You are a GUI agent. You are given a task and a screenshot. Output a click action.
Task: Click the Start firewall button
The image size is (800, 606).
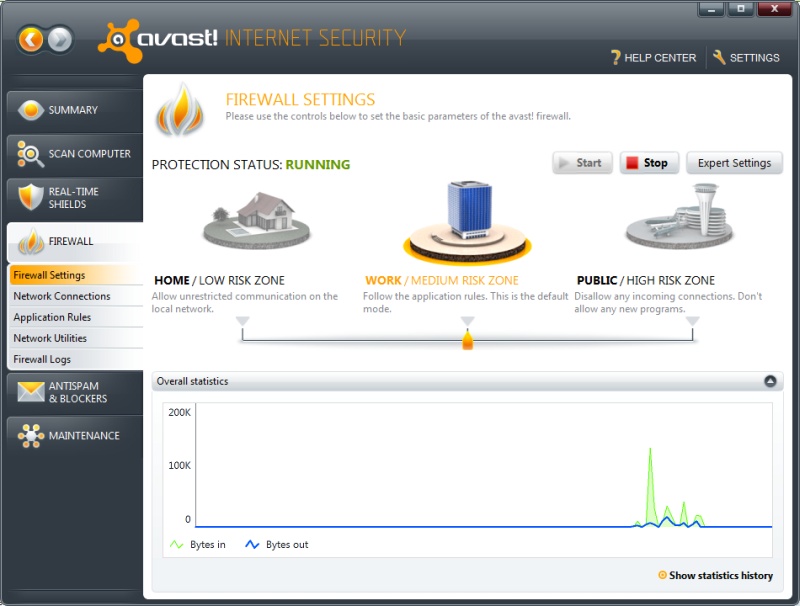point(582,163)
